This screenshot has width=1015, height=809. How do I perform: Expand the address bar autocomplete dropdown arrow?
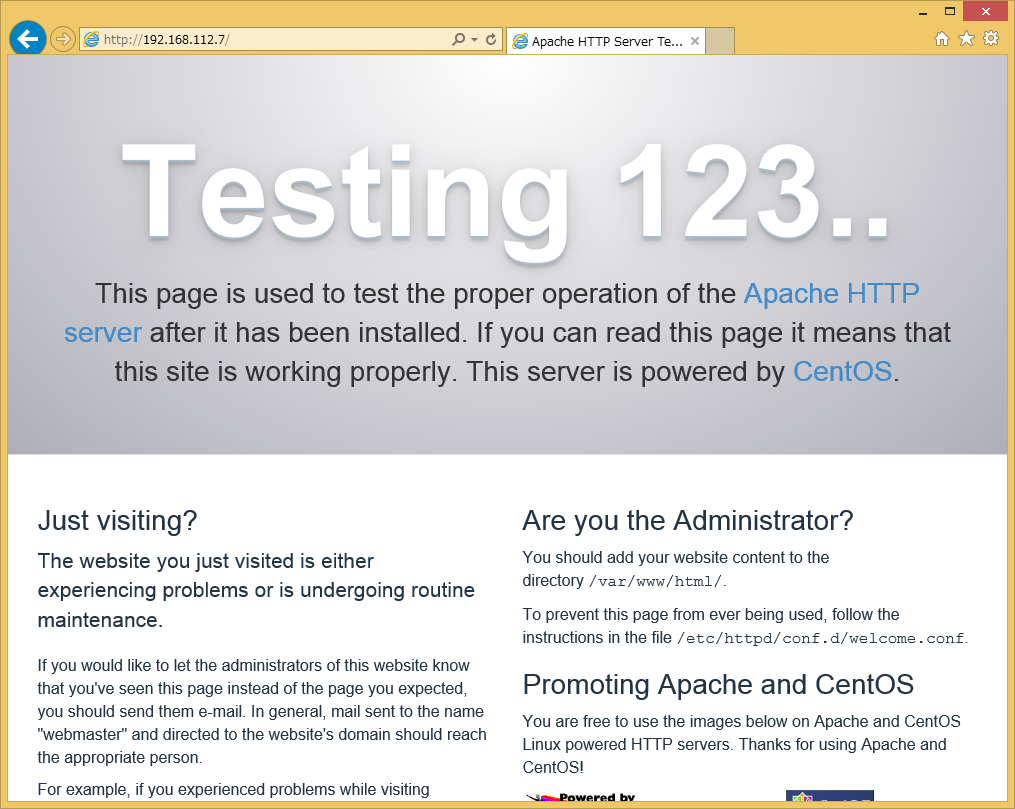coord(474,39)
